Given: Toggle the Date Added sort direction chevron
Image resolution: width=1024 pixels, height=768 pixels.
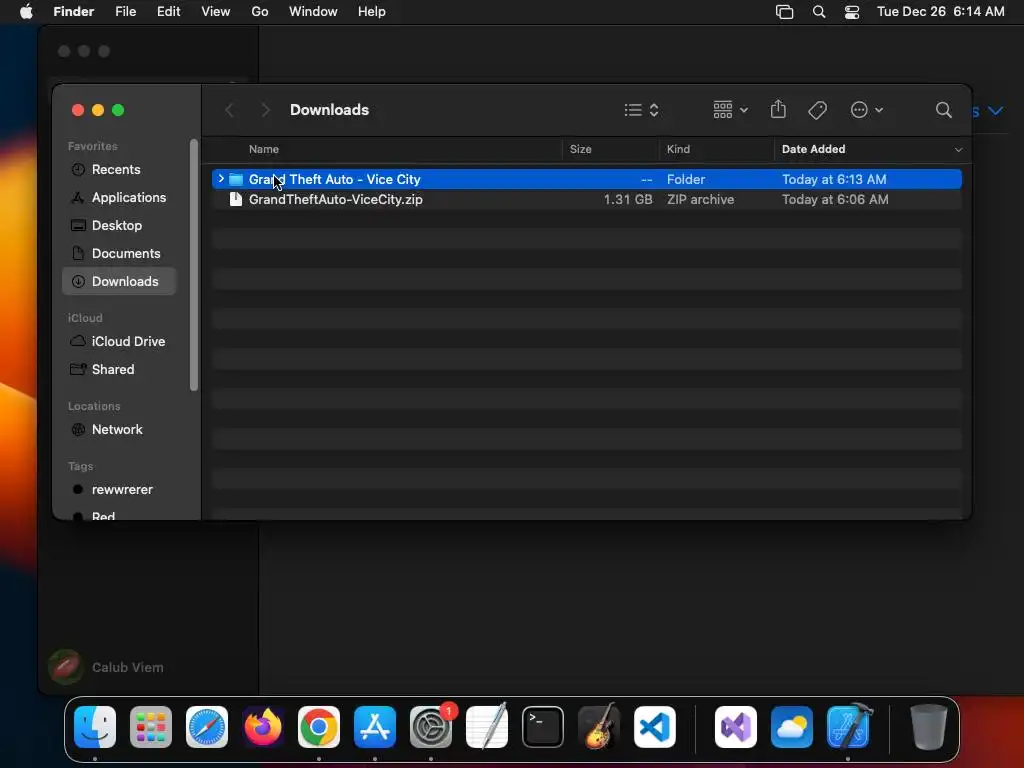Looking at the screenshot, I should coord(958,150).
